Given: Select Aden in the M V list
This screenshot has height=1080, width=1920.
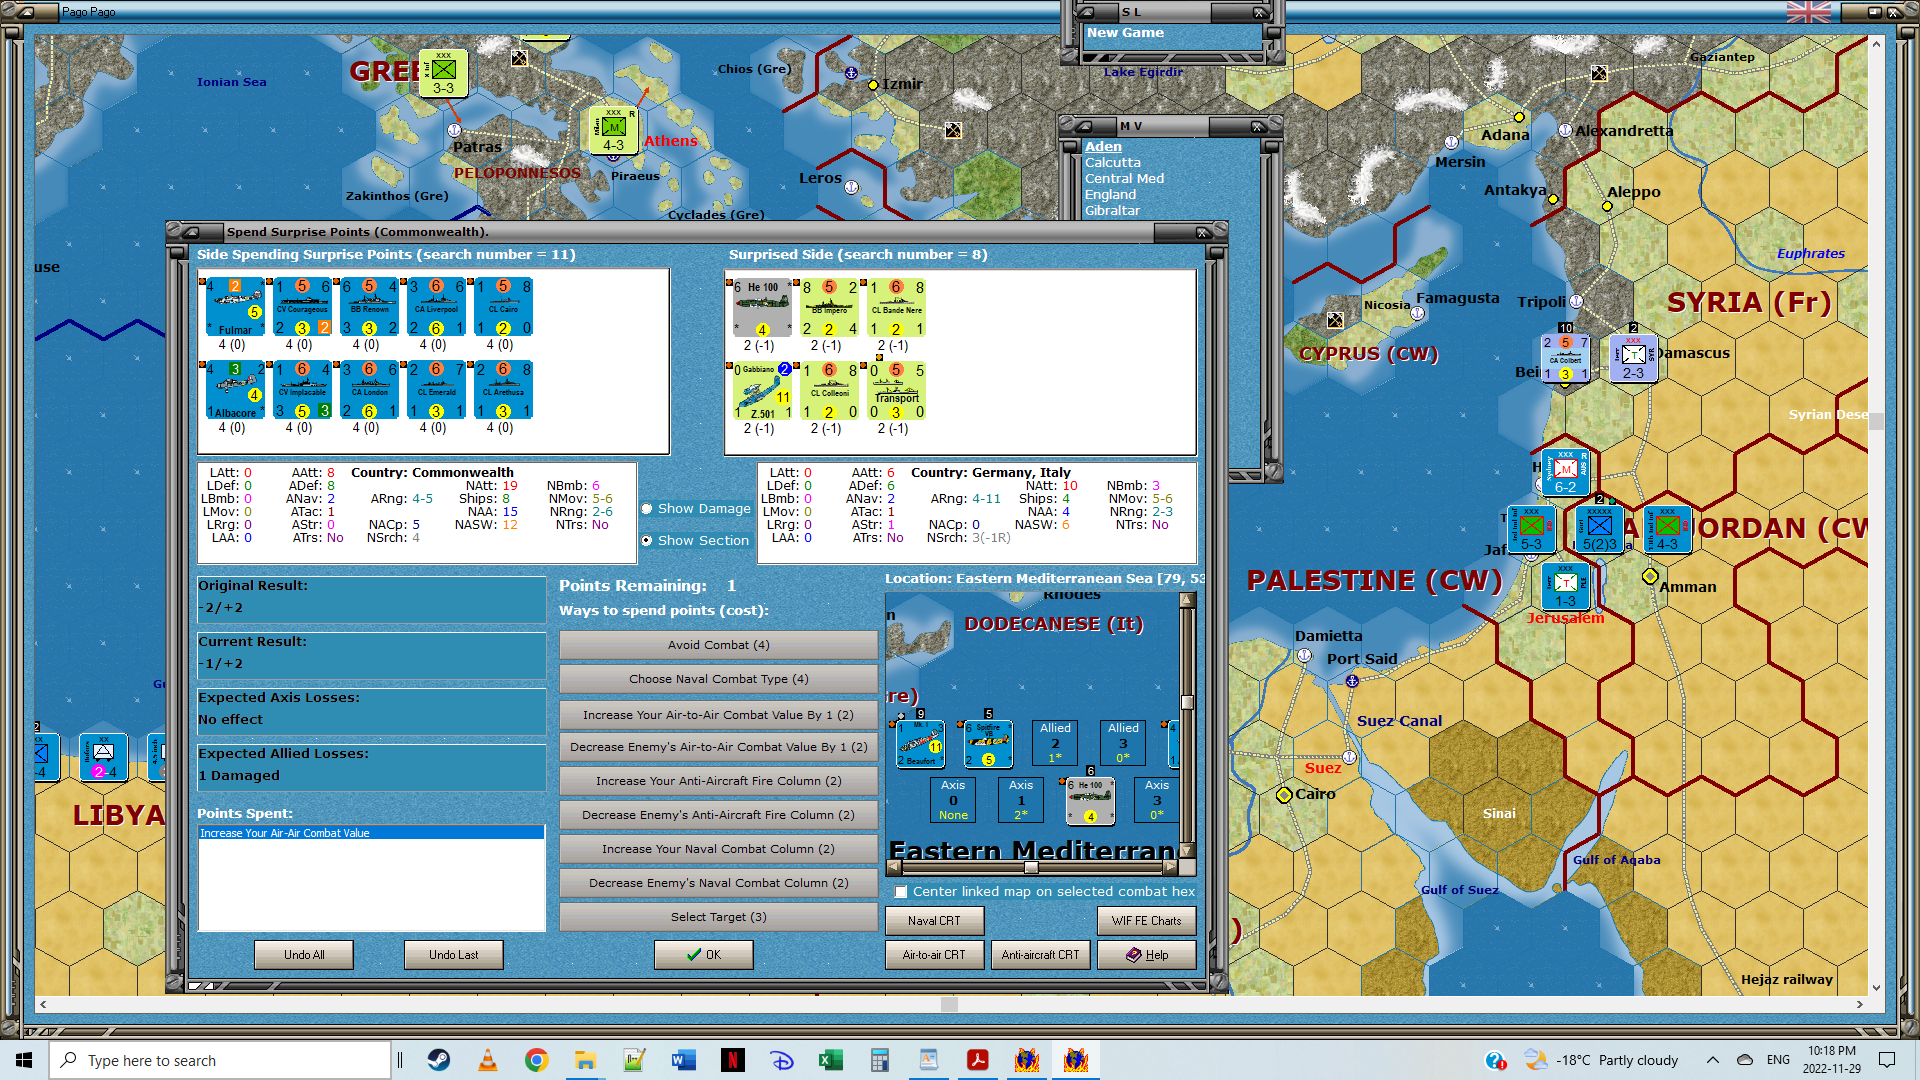Looking at the screenshot, I should tap(1103, 147).
